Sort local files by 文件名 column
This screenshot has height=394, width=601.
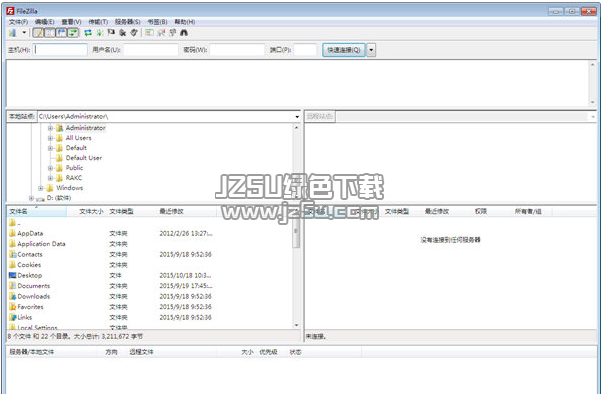(x=36, y=212)
